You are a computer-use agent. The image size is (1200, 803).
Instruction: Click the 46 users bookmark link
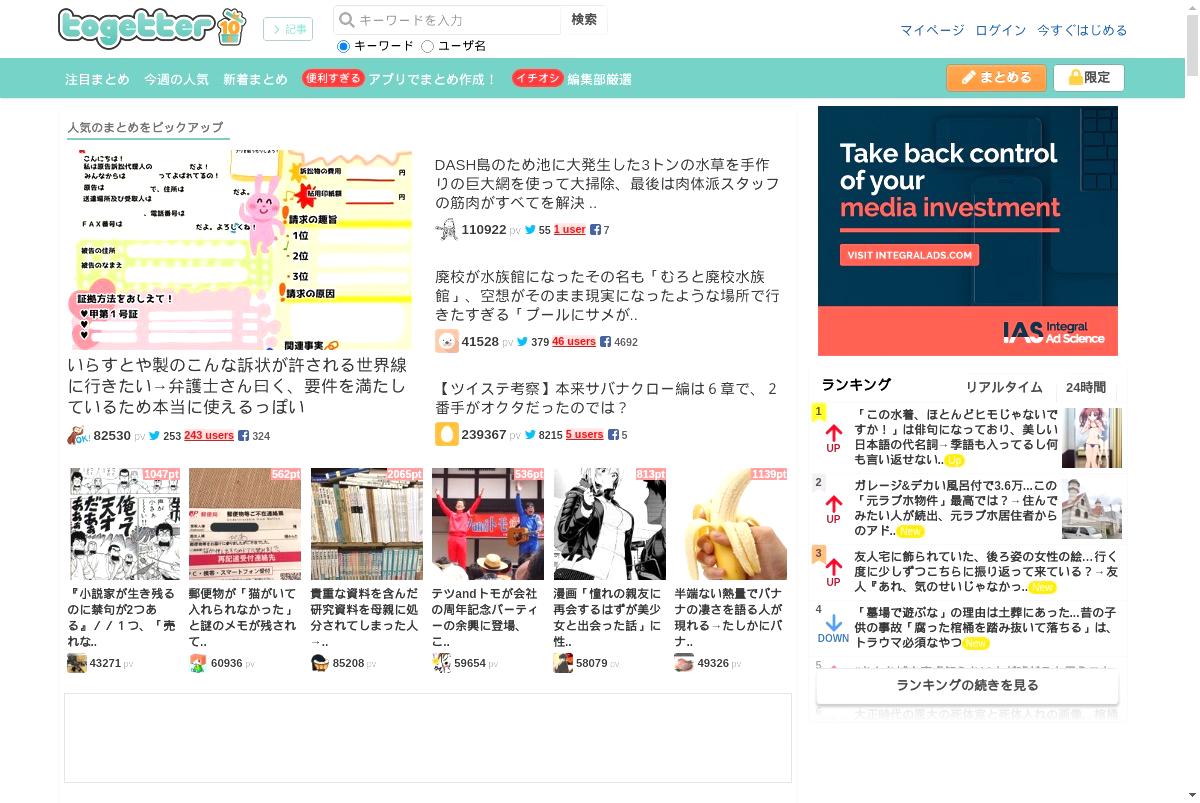574,342
